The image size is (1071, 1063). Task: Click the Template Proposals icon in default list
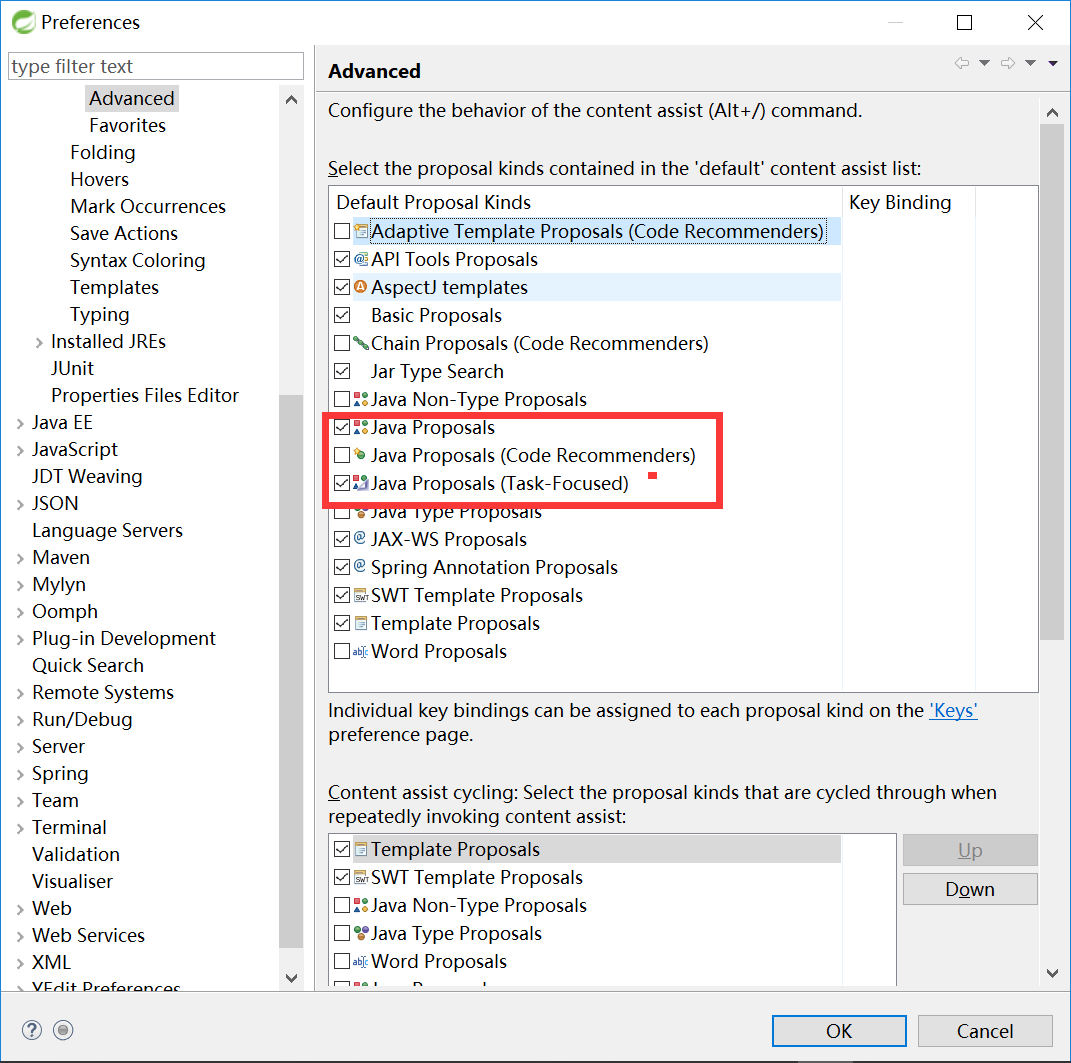[x=361, y=623]
